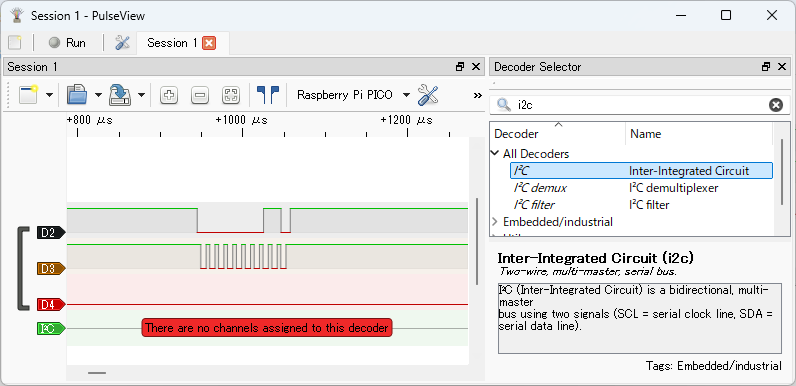The height and width of the screenshot is (386, 796).
Task: Close the Session 1 tab with the red X
Action: pos(209,43)
